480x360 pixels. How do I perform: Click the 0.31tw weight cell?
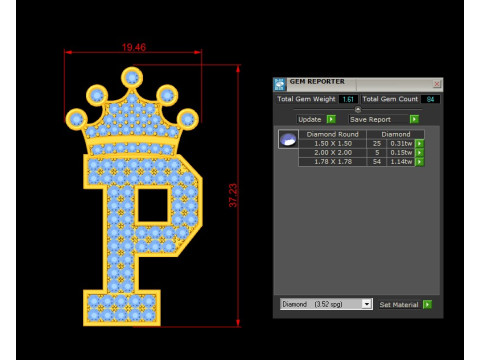[401, 144]
